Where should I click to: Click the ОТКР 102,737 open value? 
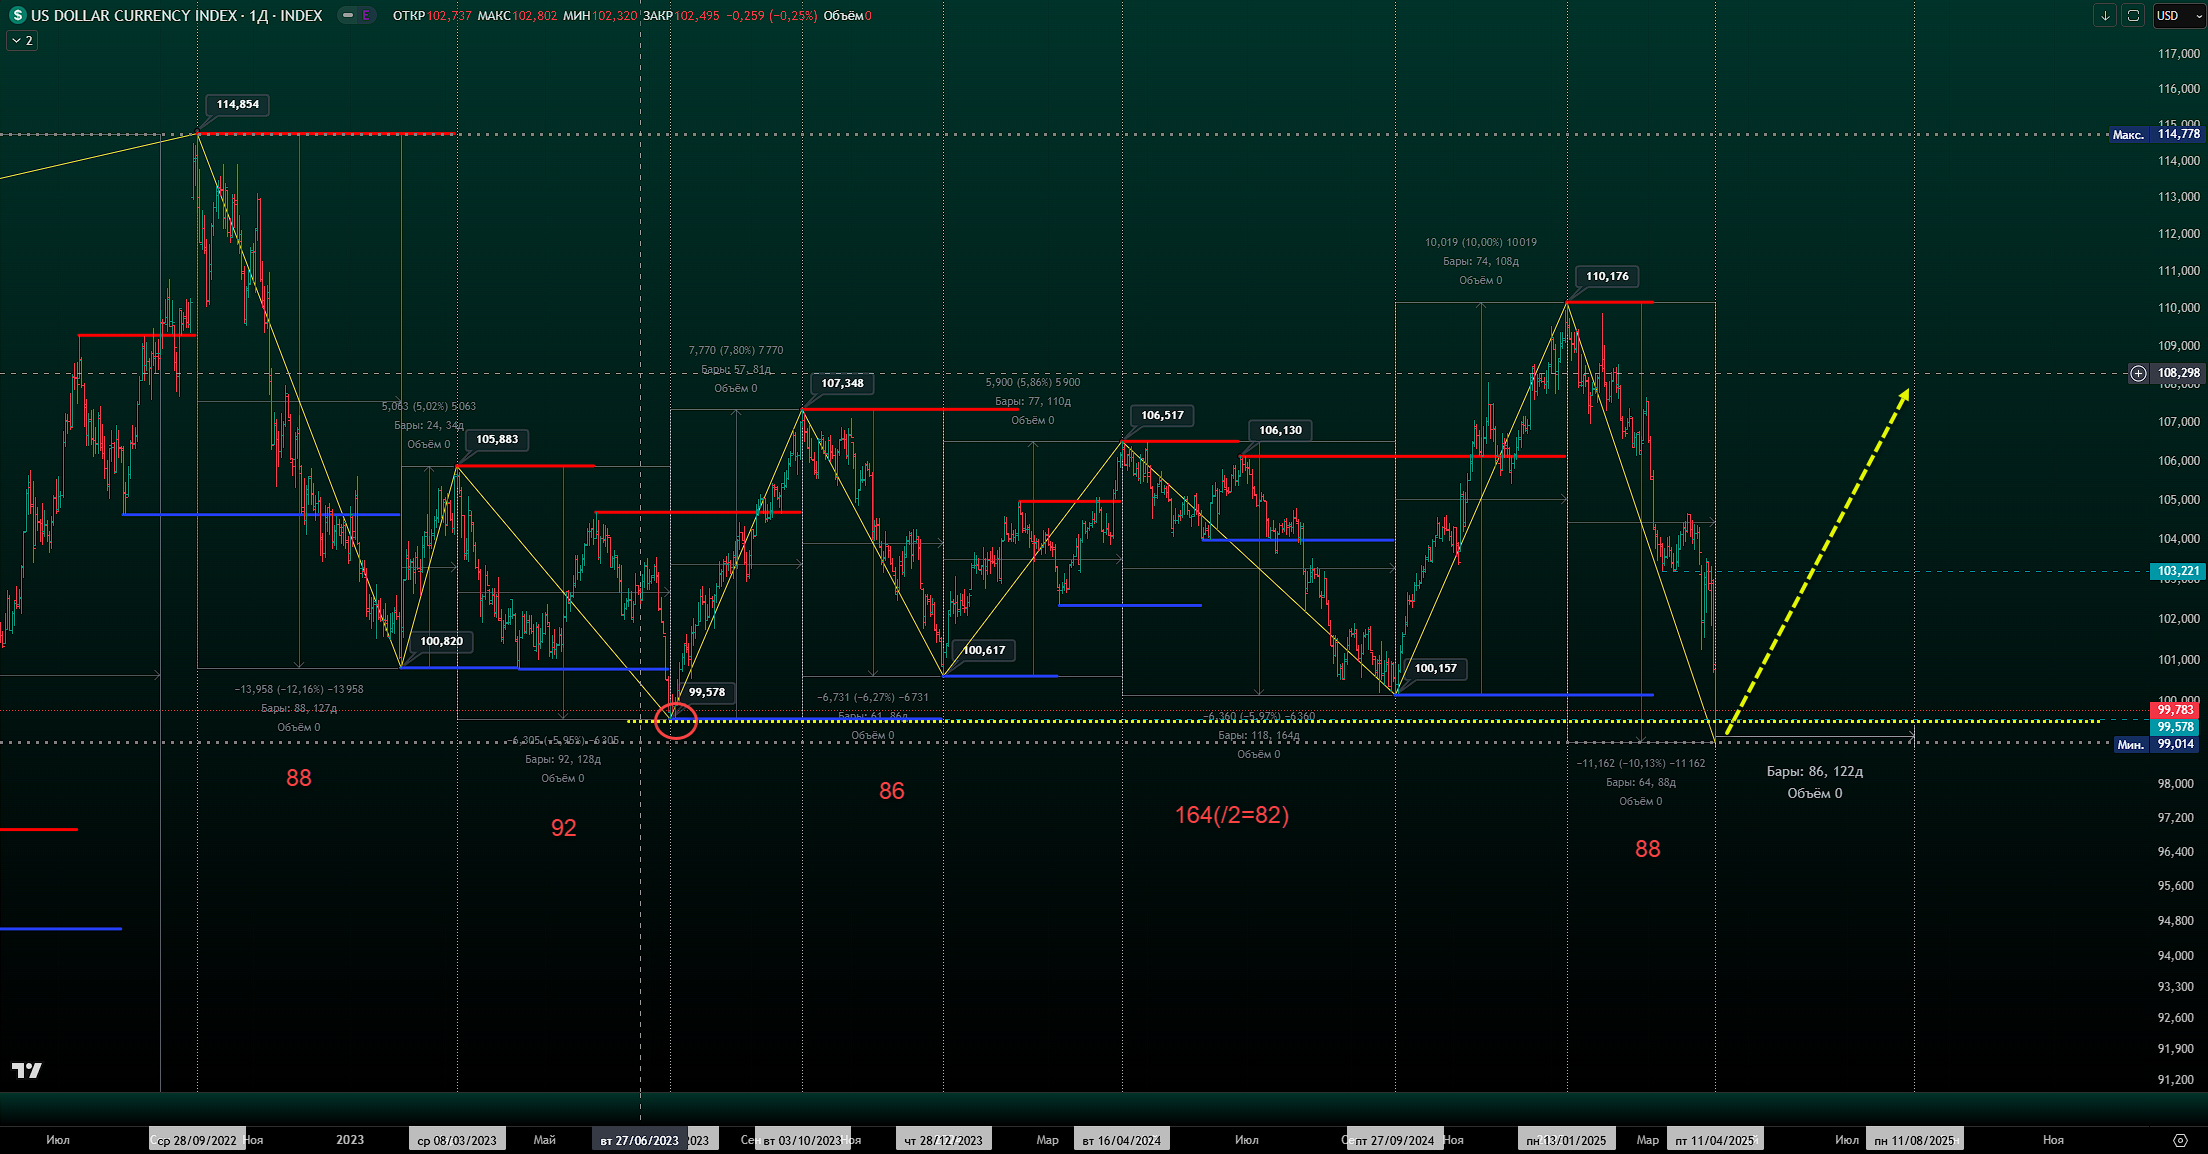click(x=431, y=16)
